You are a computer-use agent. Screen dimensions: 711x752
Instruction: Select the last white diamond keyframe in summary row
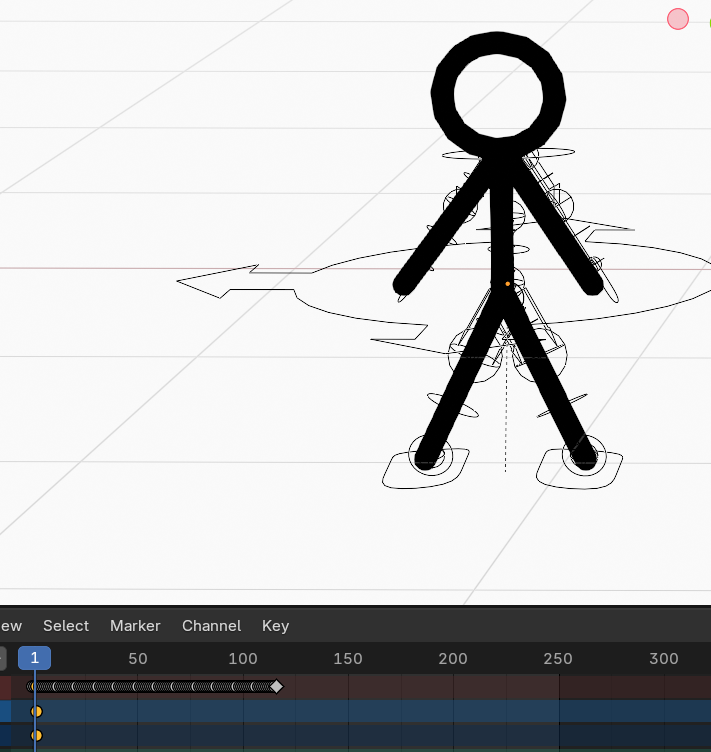coord(277,686)
